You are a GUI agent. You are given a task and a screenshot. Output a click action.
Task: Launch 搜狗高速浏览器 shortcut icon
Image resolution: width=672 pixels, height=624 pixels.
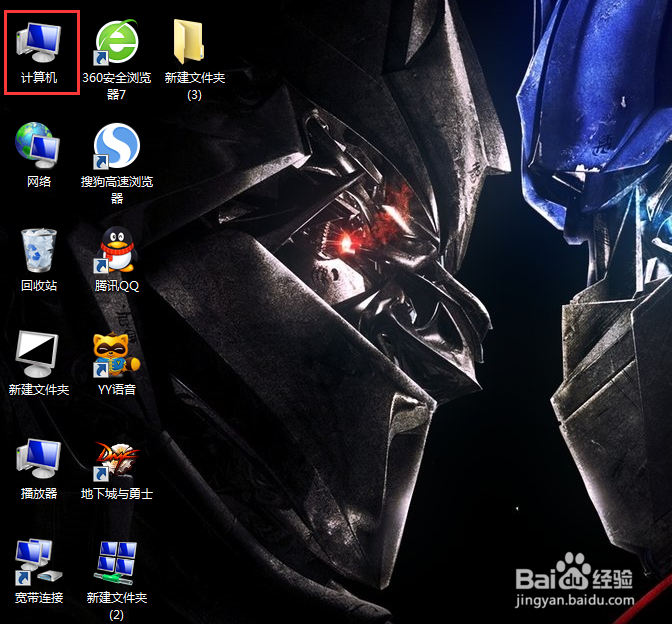[x=117, y=146]
